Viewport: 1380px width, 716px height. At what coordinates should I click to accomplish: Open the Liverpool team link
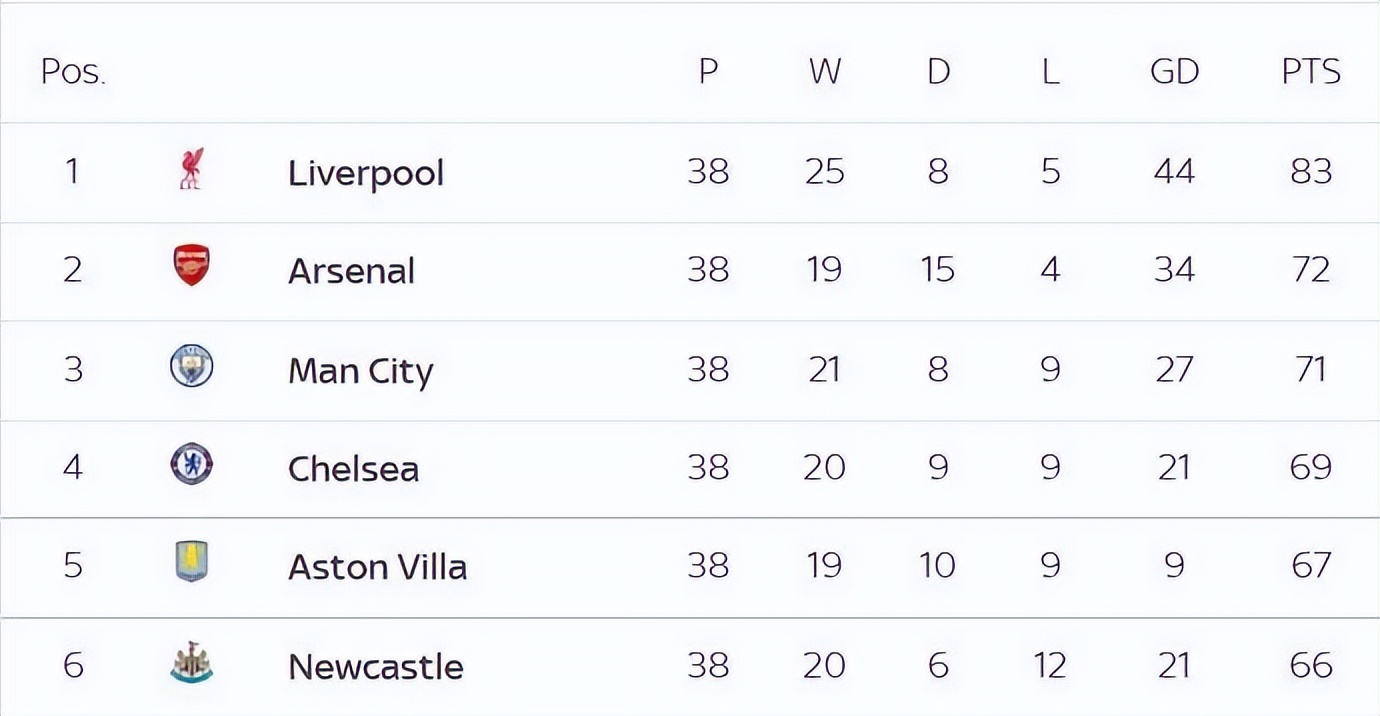pos(366,173)
